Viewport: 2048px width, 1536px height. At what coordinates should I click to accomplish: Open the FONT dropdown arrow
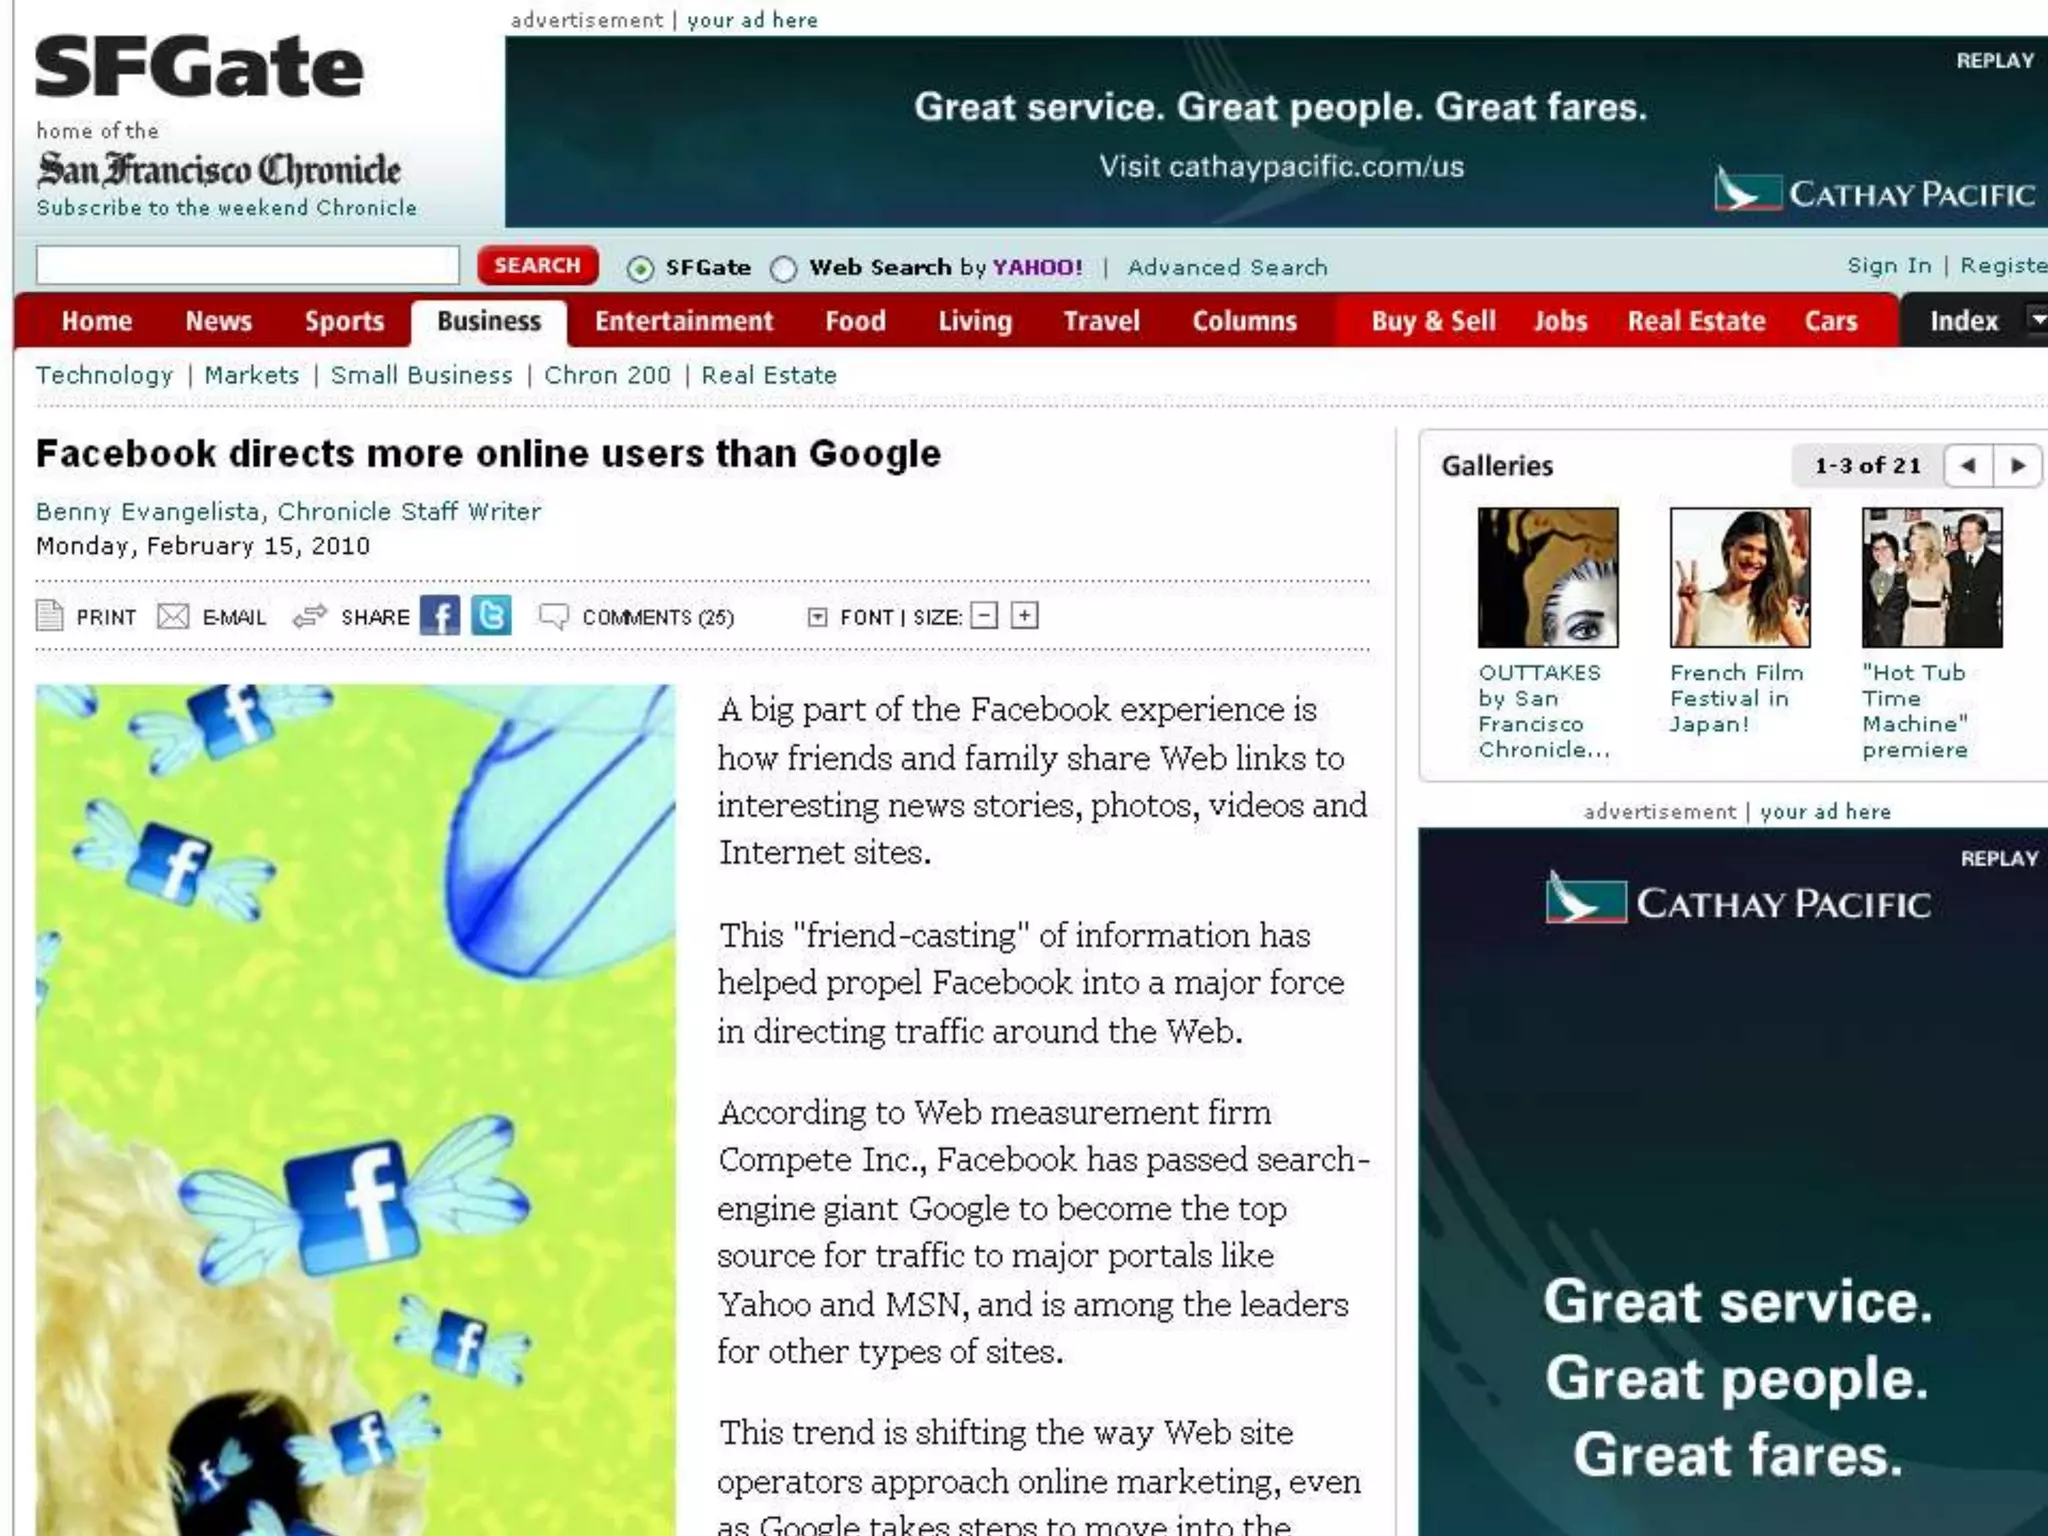817,617
